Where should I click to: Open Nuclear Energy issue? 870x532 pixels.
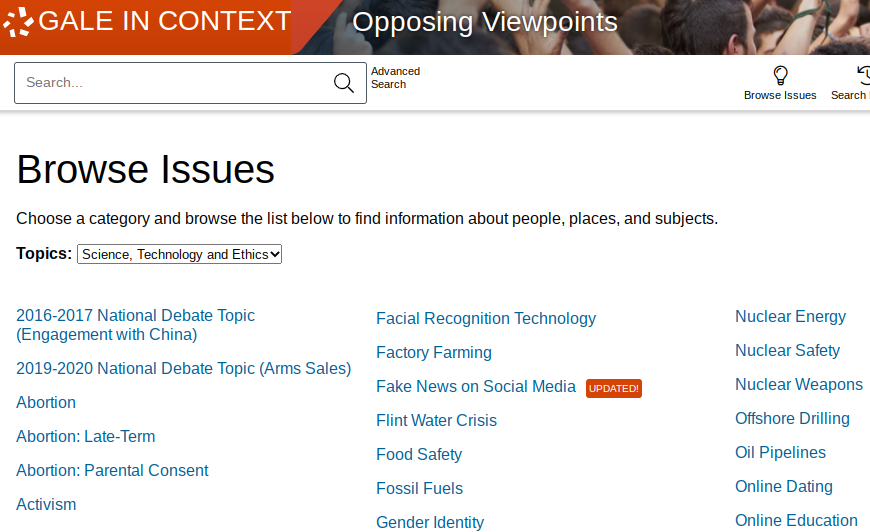[791, 316]
